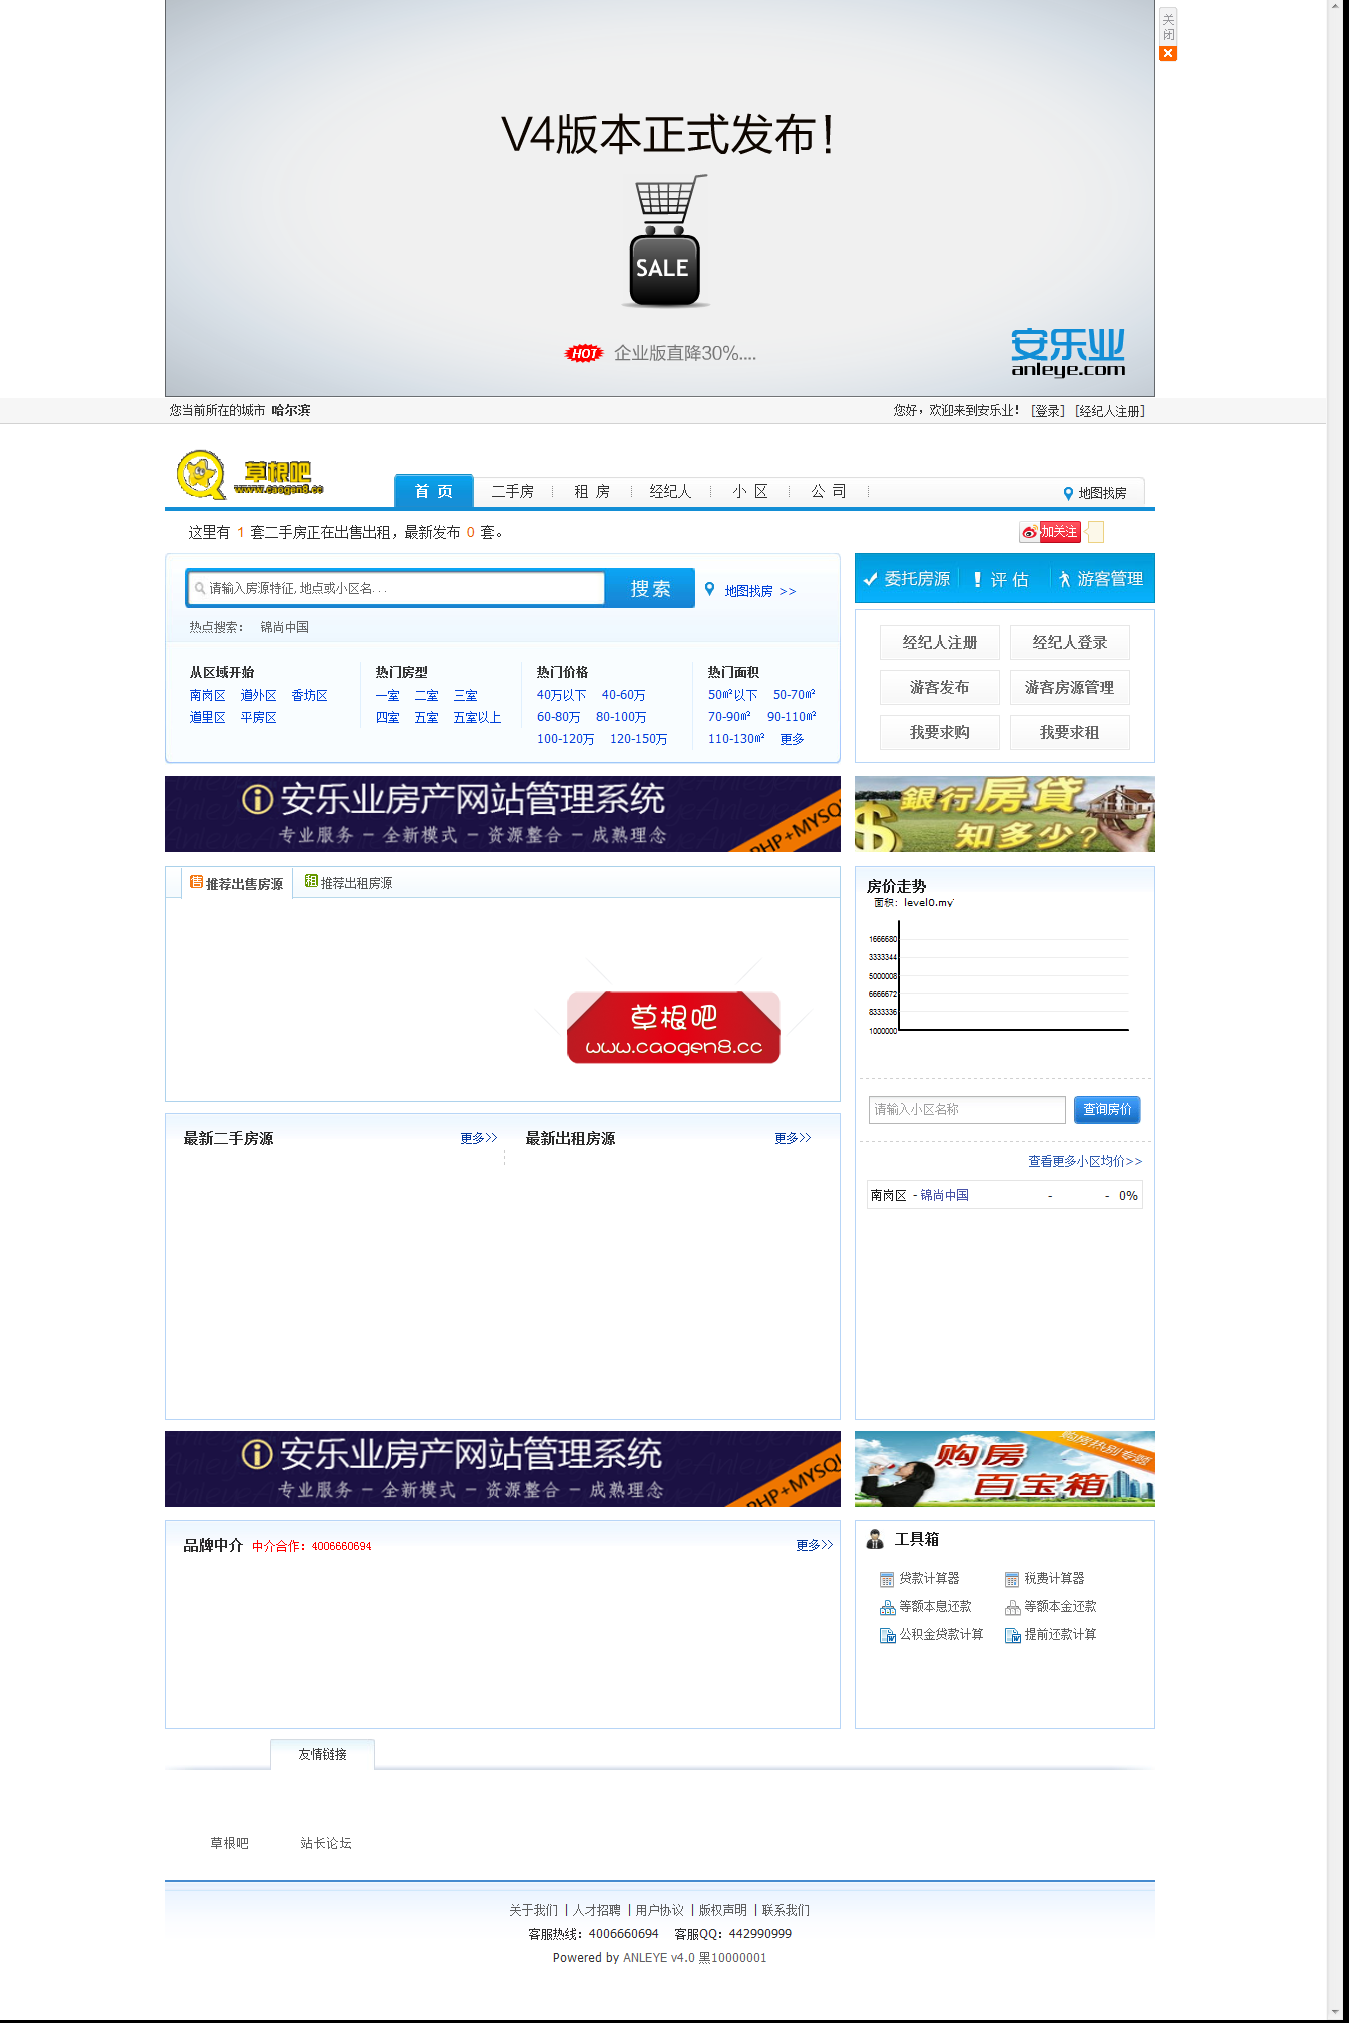This screenshot has height=2023, width=1349.
Task: Filter by 香坊区 district
Action: pyautogui.click(x=309, y=695)
